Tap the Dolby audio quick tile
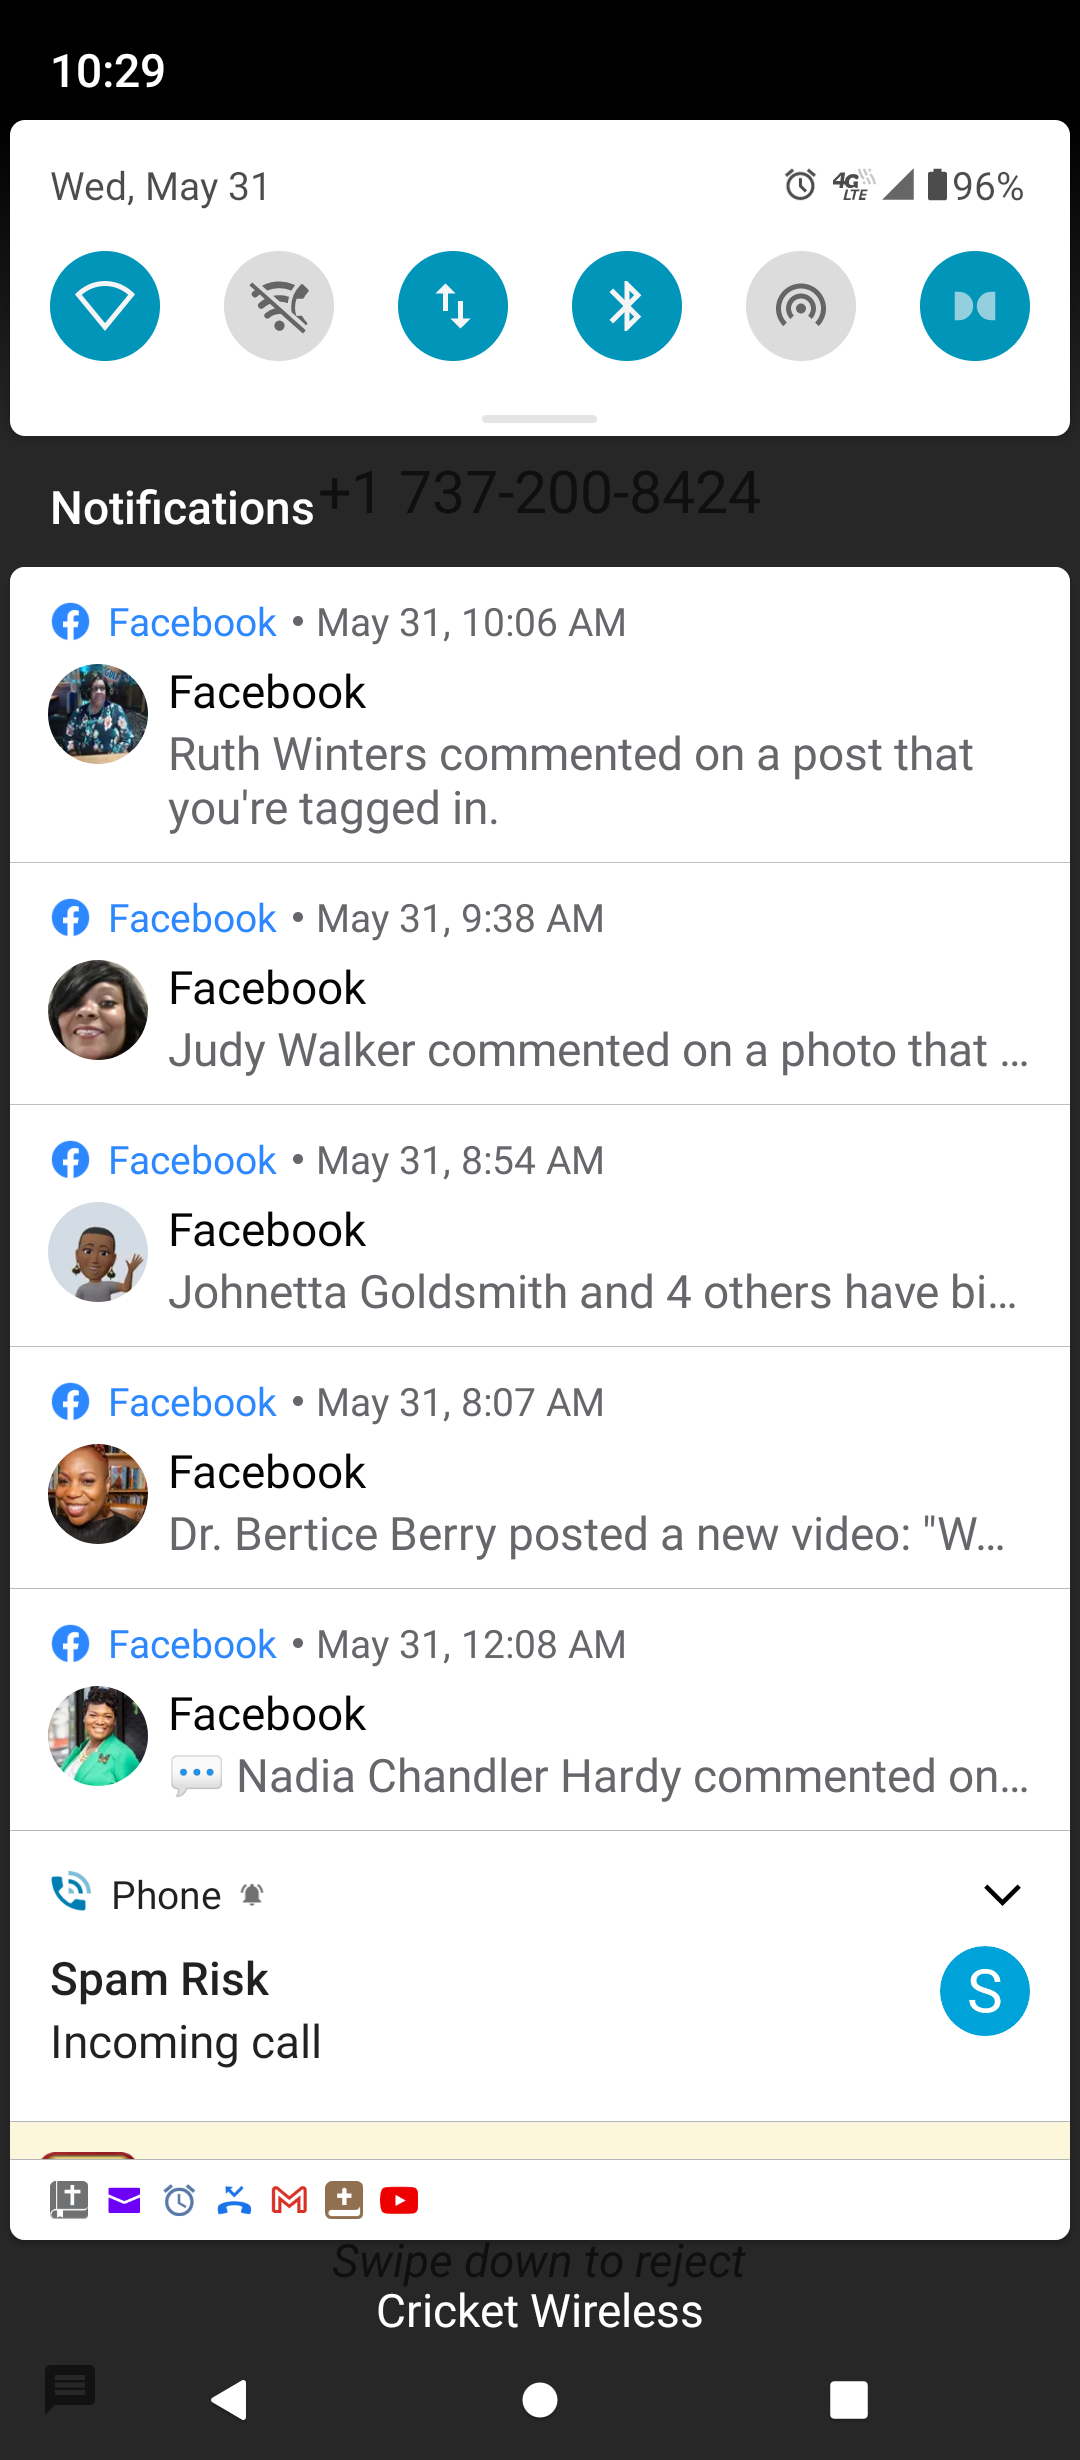This screenshot has width=1080, height=2460. [975, 306]
